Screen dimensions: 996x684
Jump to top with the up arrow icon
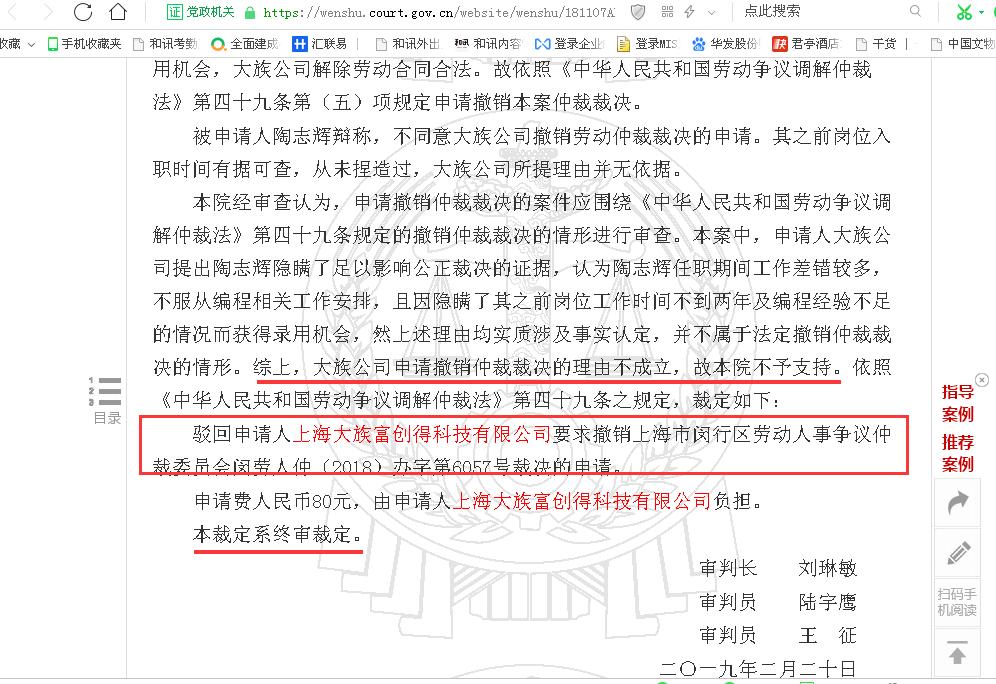[x=957, y=653]
